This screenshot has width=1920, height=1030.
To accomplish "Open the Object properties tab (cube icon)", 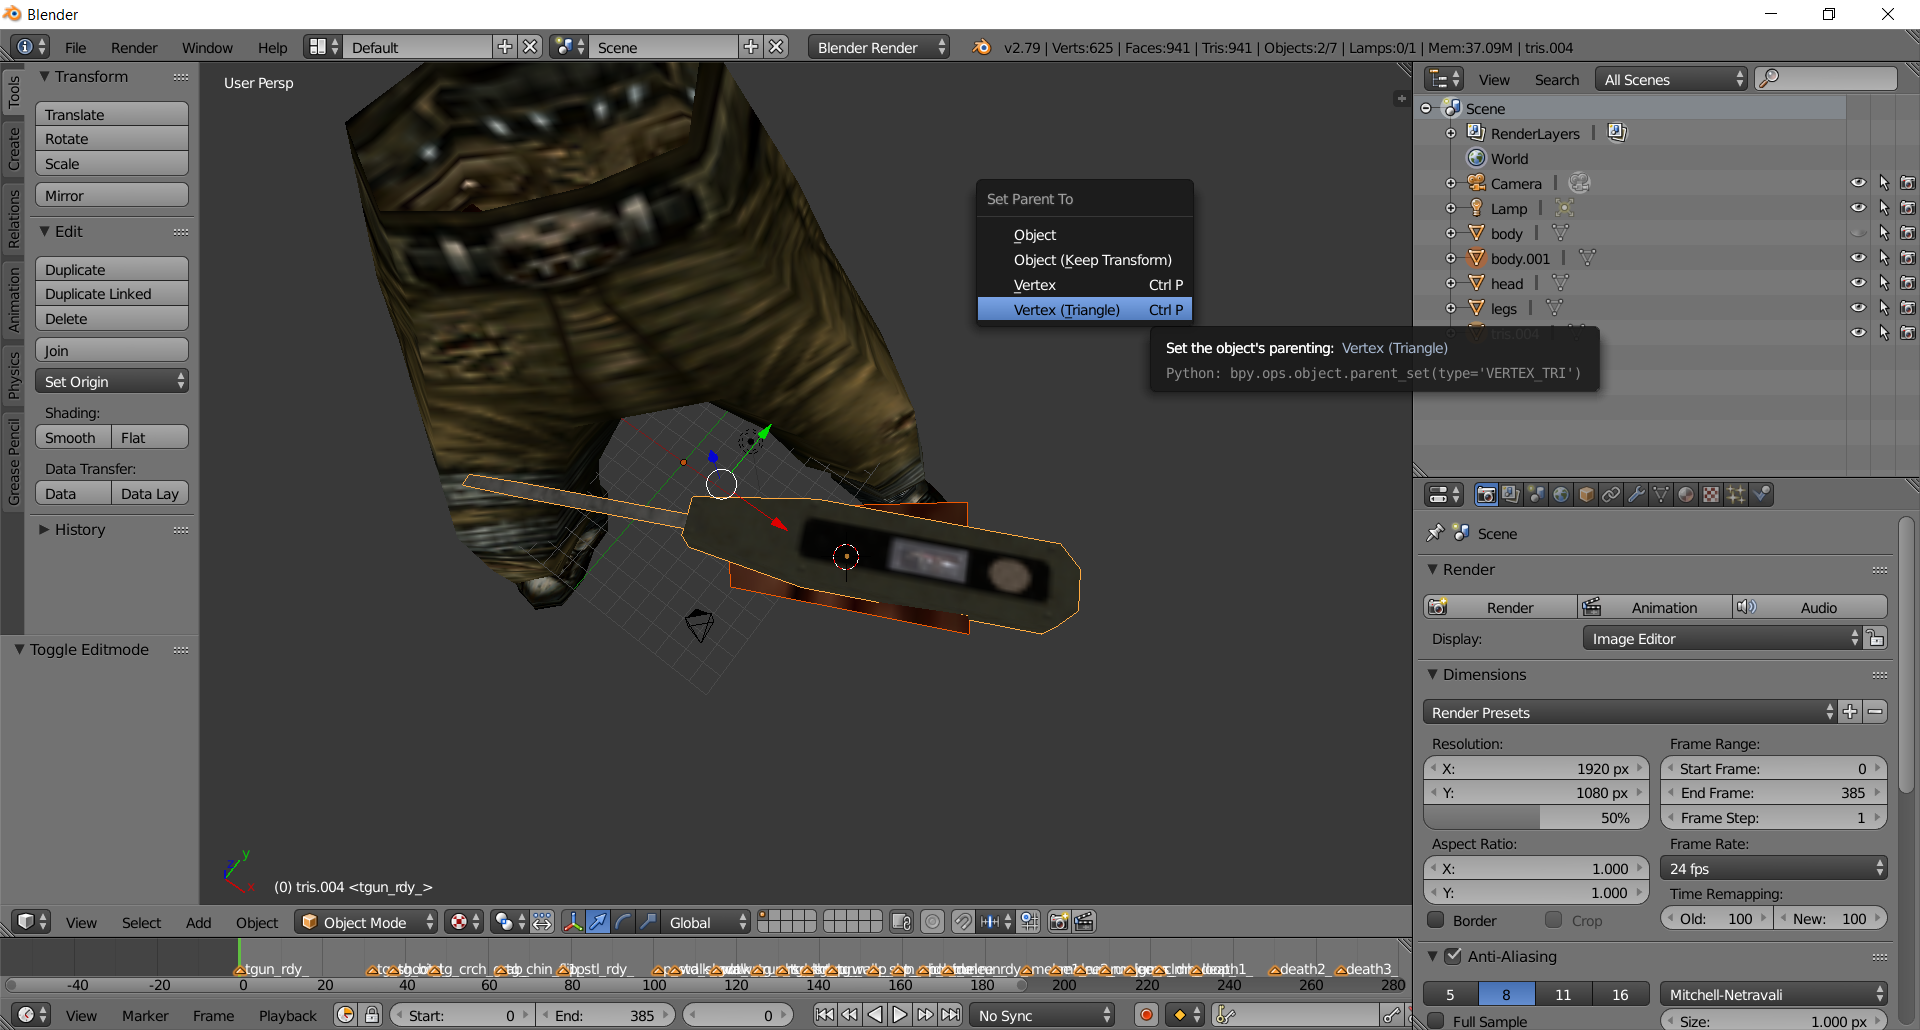I will (x=1586, y=494).
